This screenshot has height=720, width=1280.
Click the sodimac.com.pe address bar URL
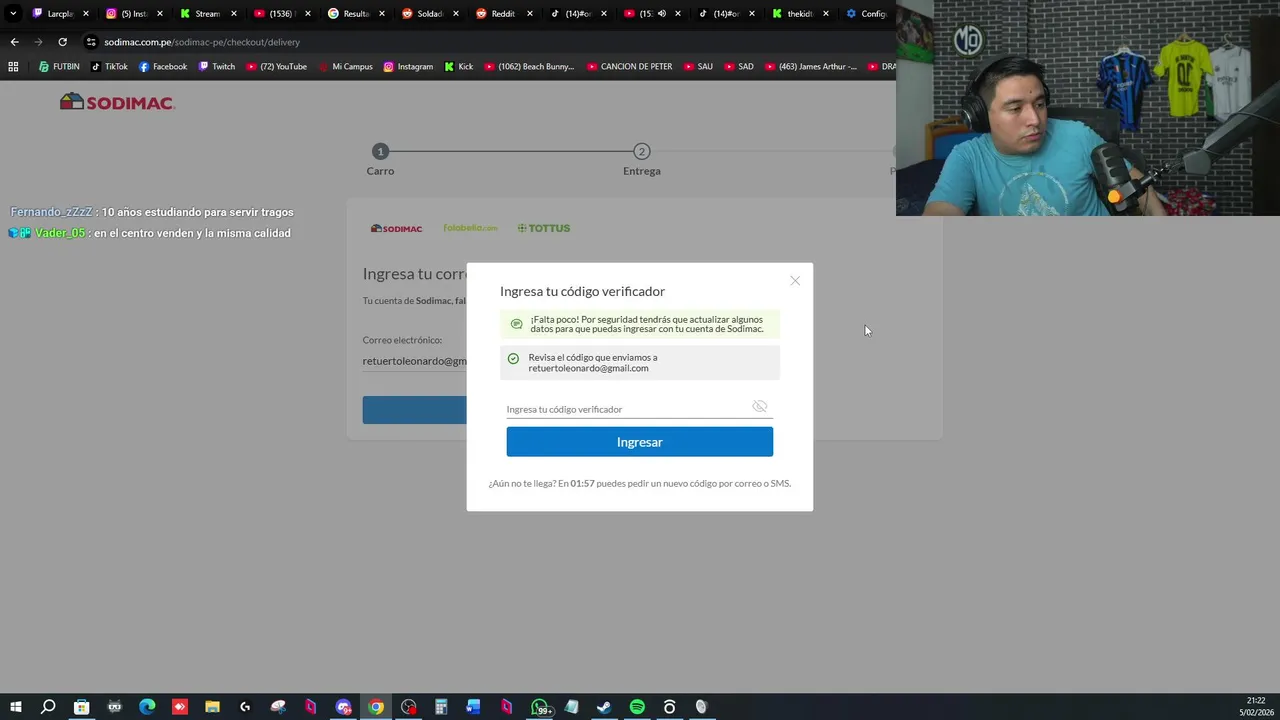[x=202, y=42]
